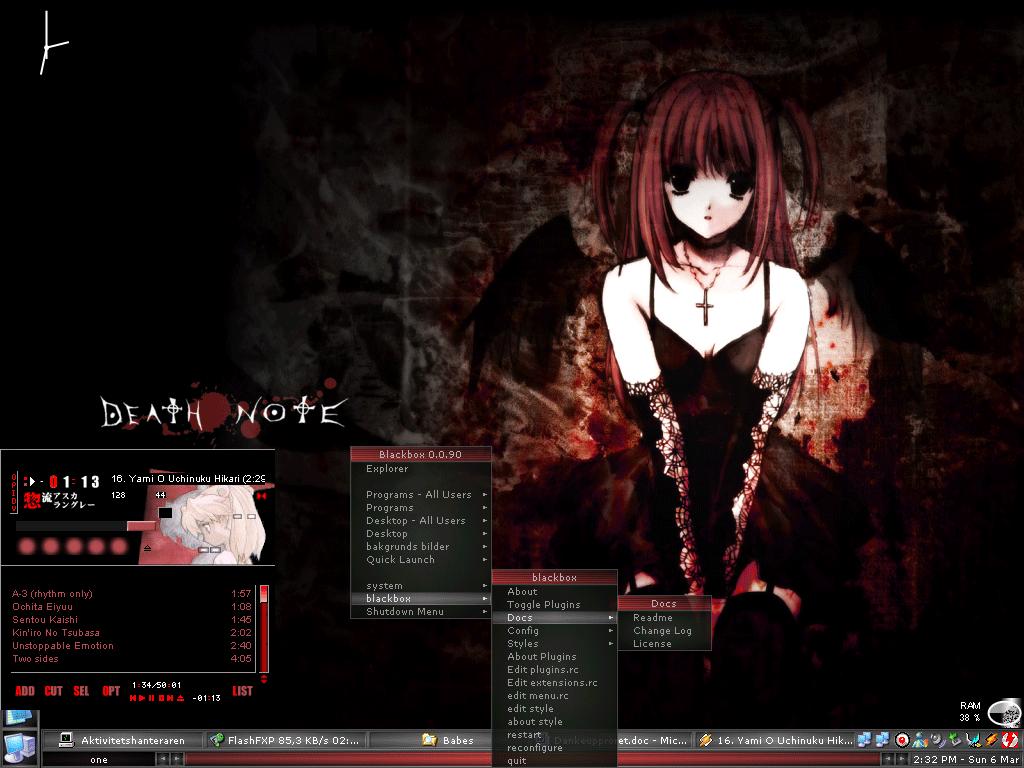Viewport: 1024px width, 768px height.
Task: Expand Programs - All Users submenu
Action: pyautogui.click(x=421, y=494)
